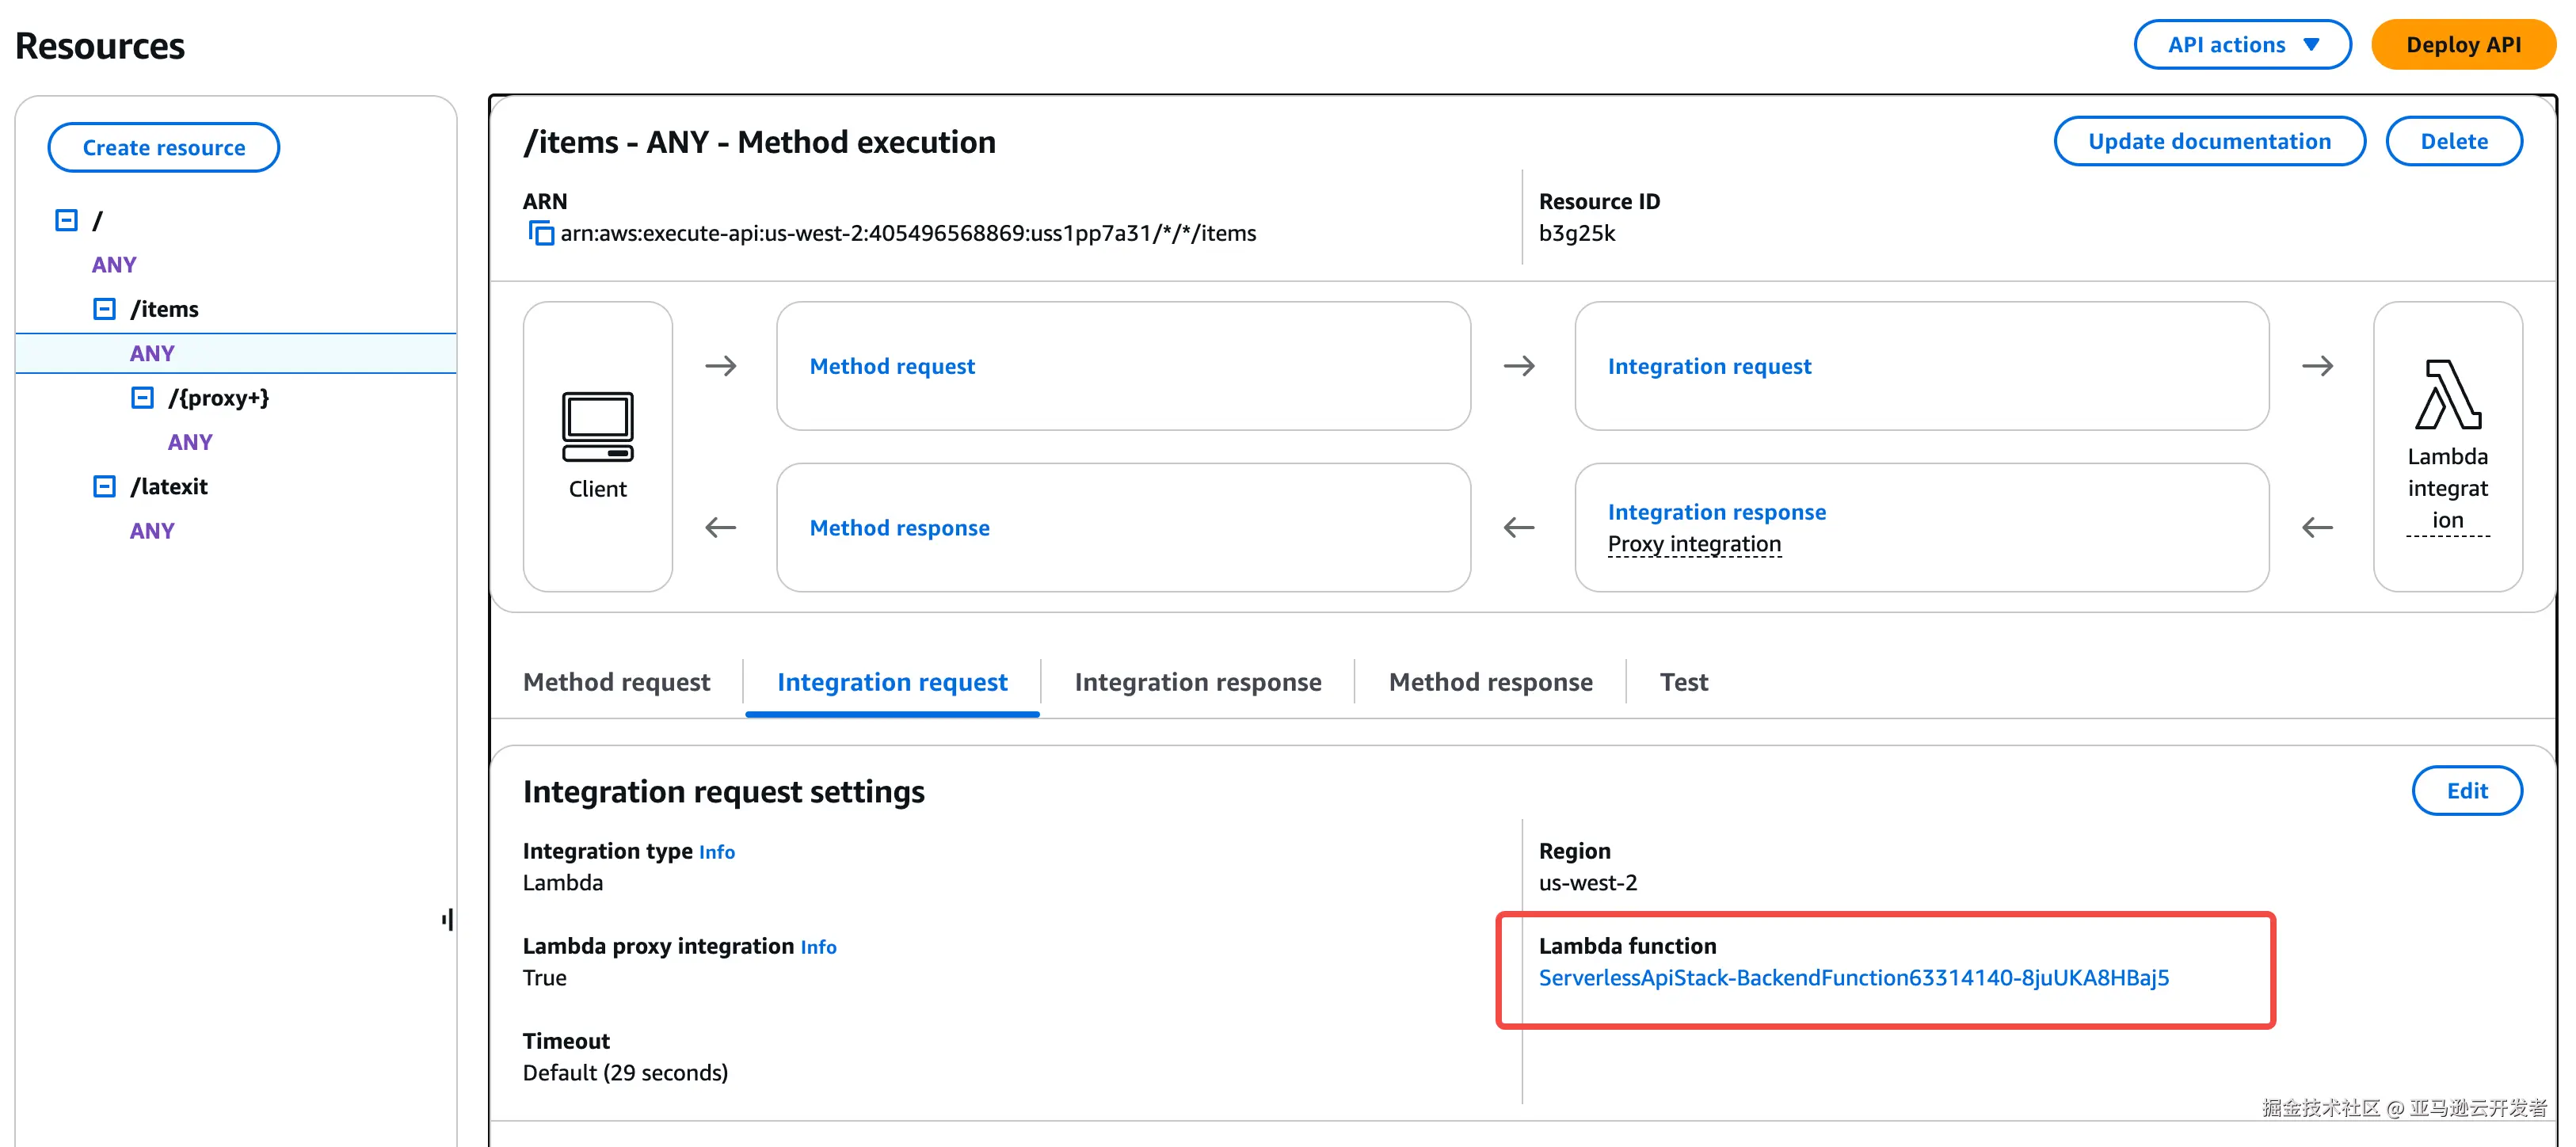Open the API actions dropdown
Screen dimensions: 2576x1147
coord(2241,45)
